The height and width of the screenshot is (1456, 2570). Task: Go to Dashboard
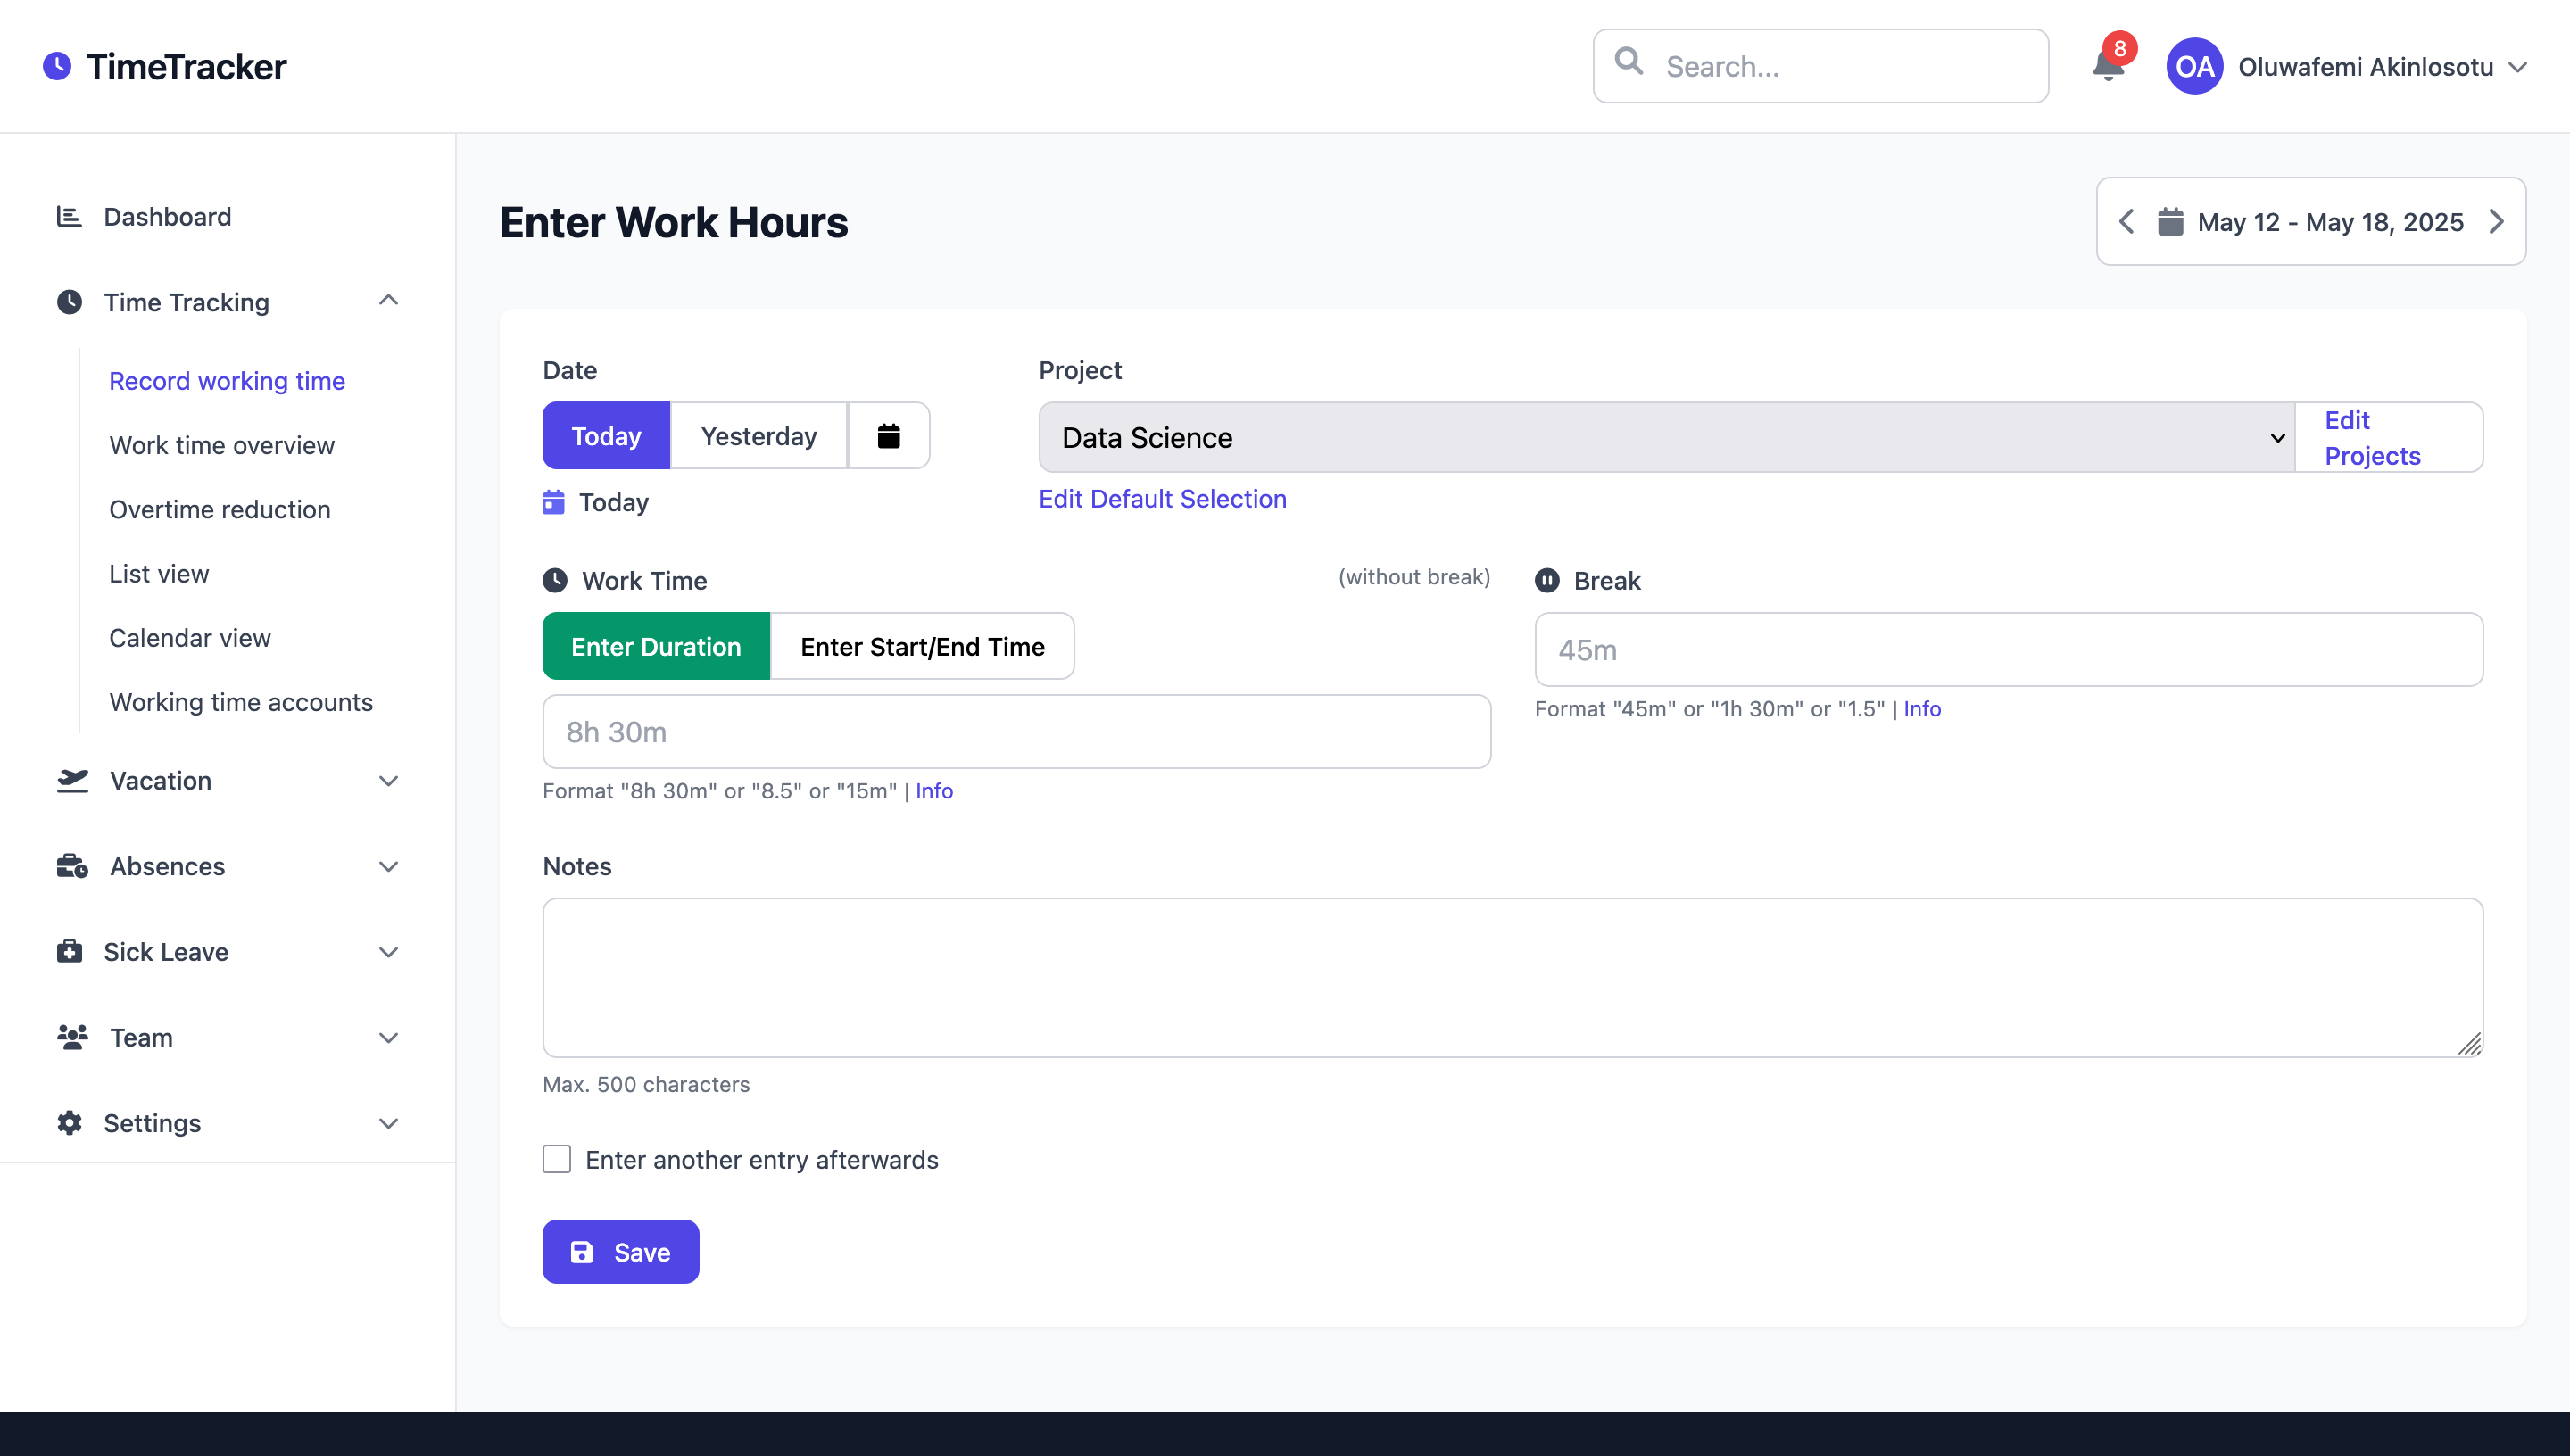(167, 216)
